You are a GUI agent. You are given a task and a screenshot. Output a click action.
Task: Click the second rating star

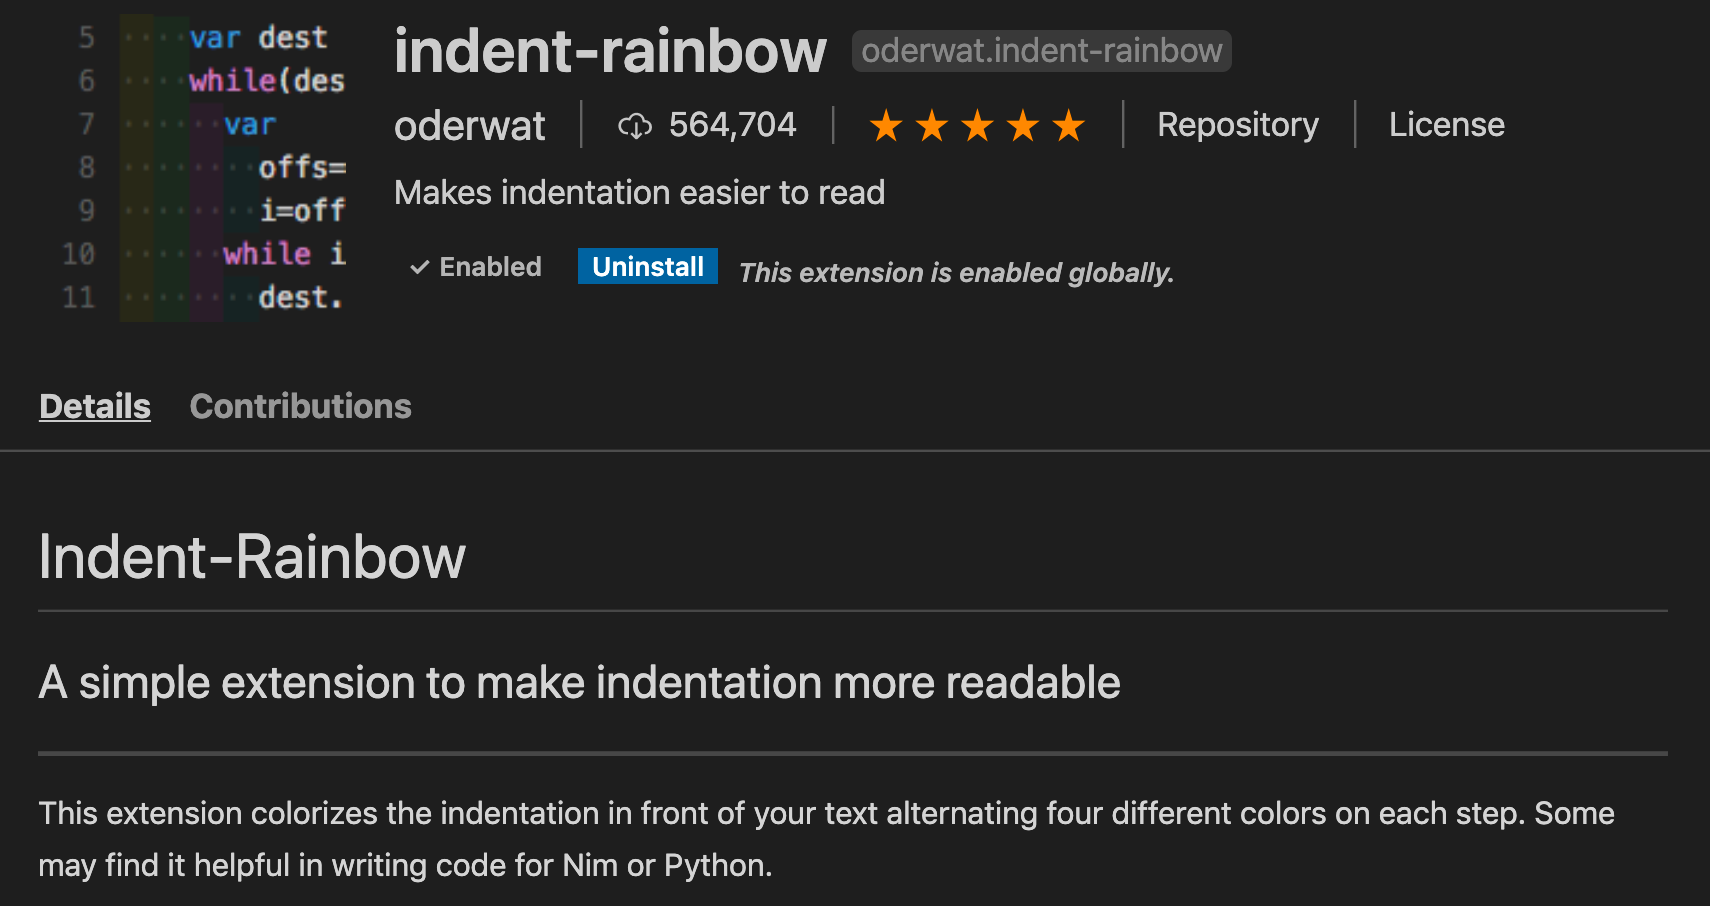(932, 125)
